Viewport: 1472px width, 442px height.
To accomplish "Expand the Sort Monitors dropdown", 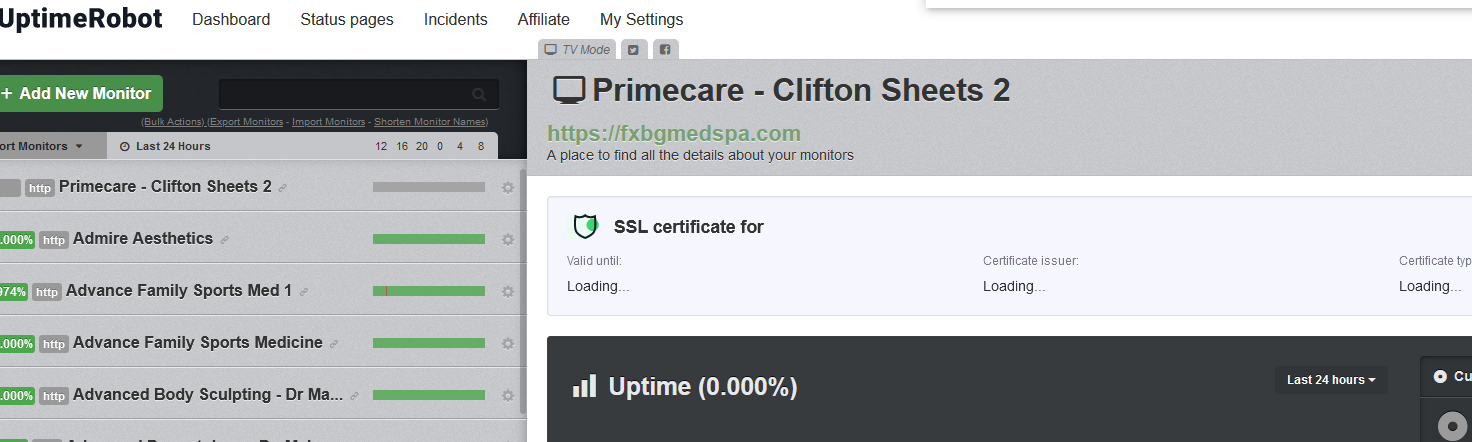I will 42,146.
